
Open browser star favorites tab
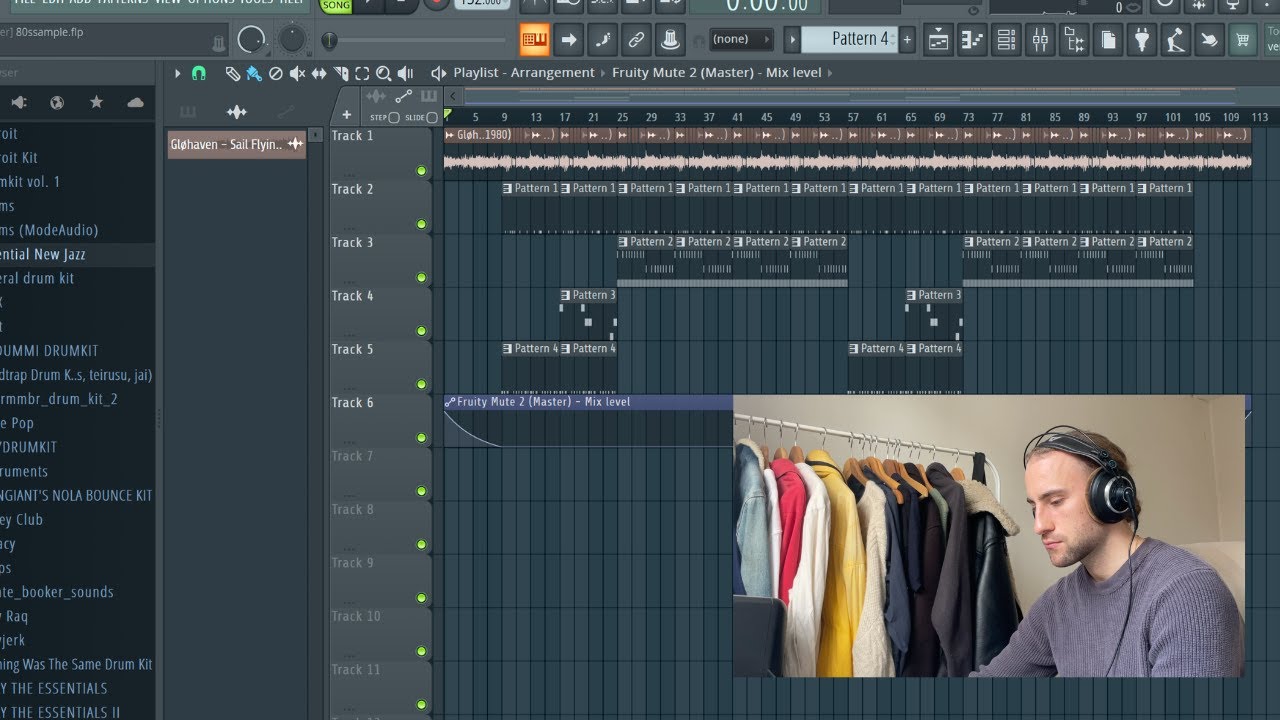(x=96, y=102)
